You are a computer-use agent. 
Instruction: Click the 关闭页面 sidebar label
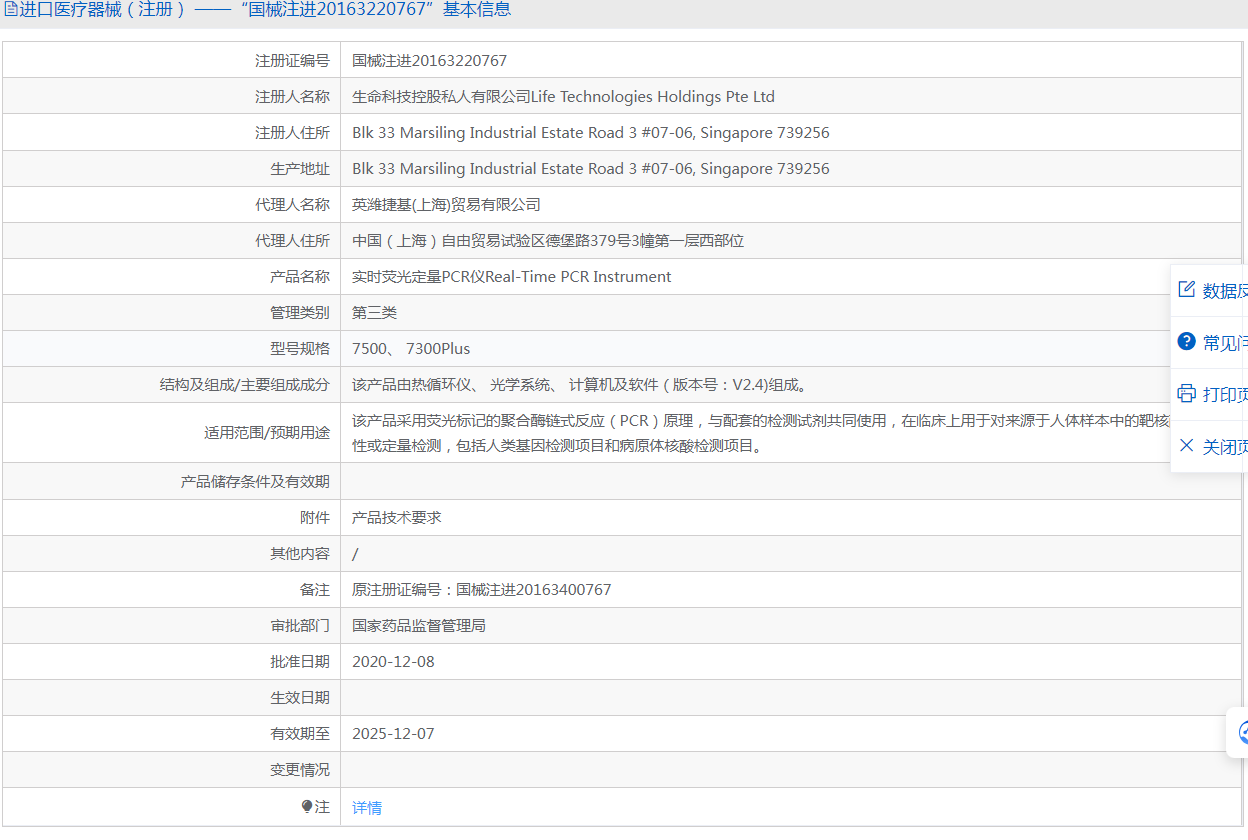click(1225, 447)
